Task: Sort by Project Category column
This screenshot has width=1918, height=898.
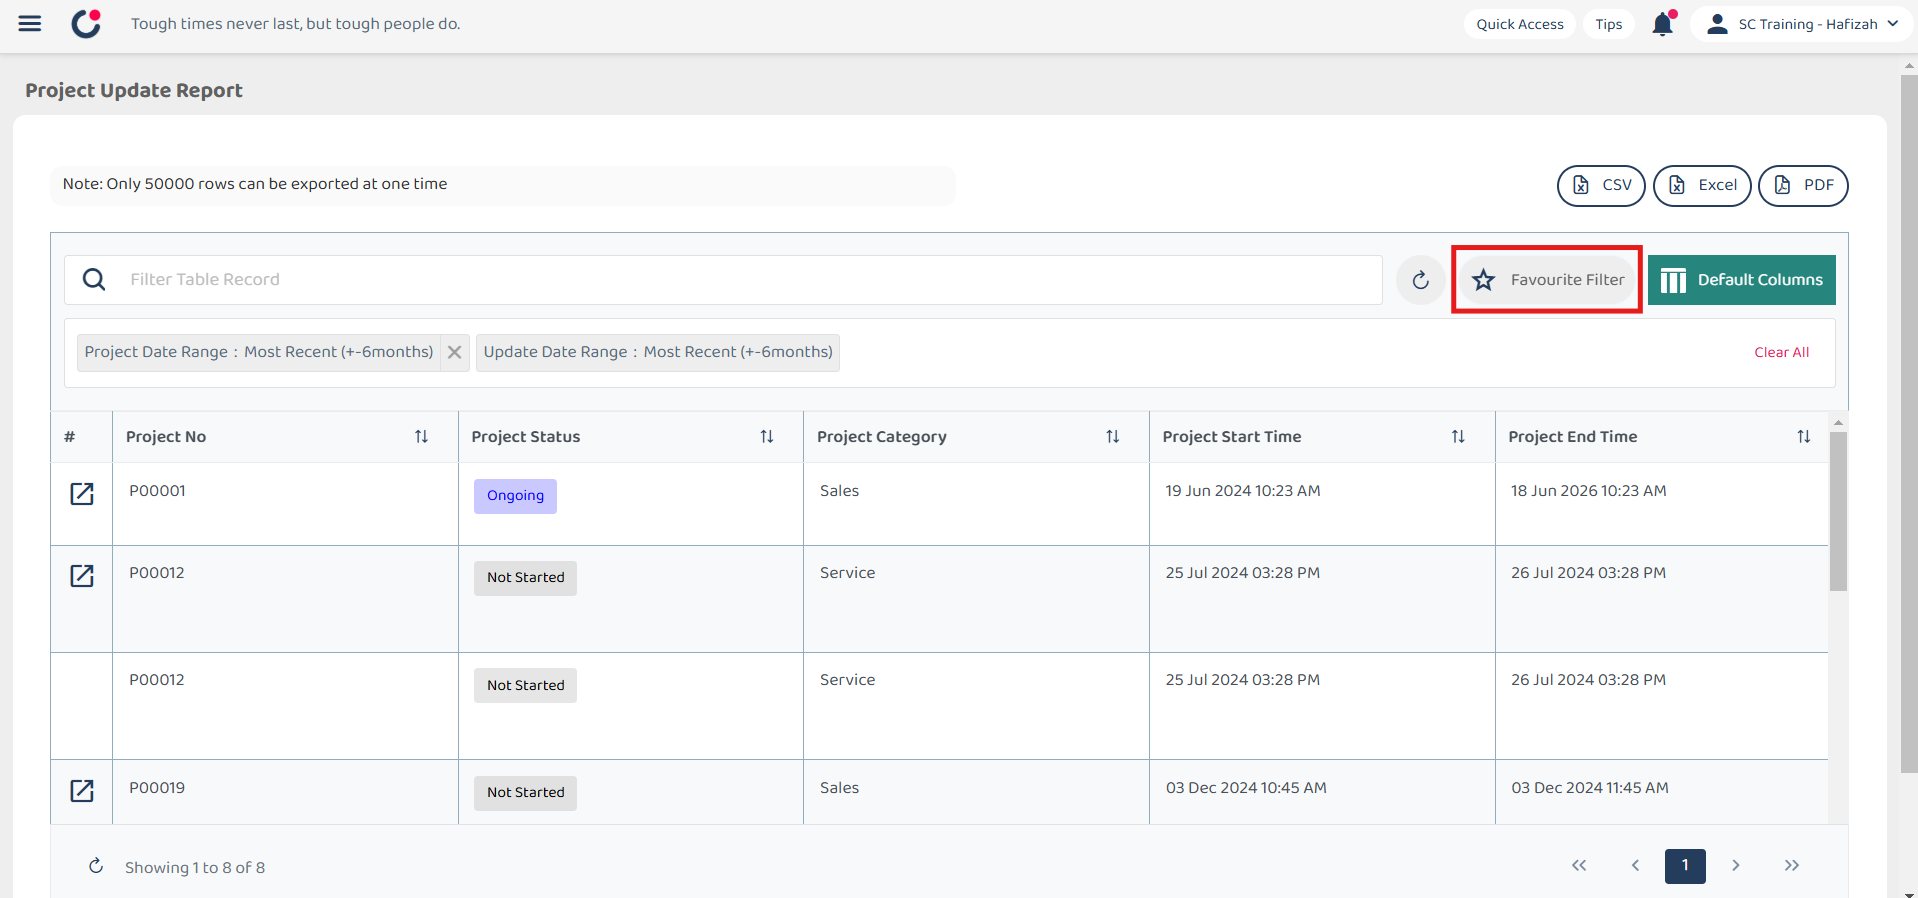Action: pyautogui.click(x=1112, y=437)
